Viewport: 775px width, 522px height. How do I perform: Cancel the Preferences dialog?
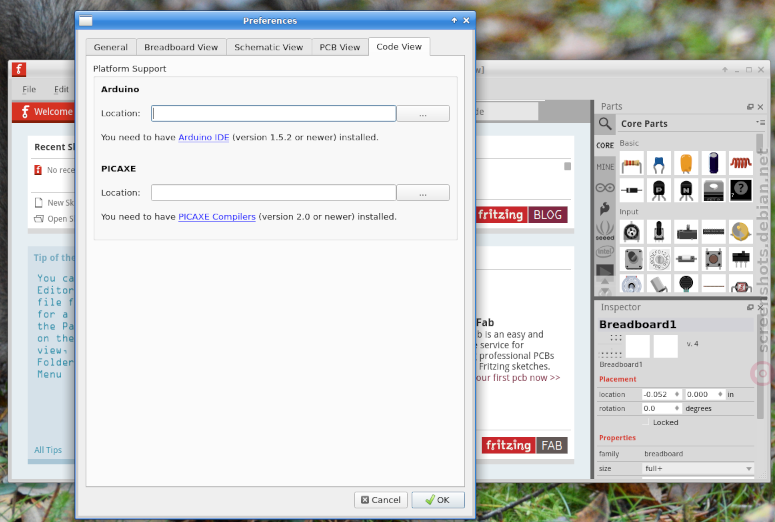381,500
